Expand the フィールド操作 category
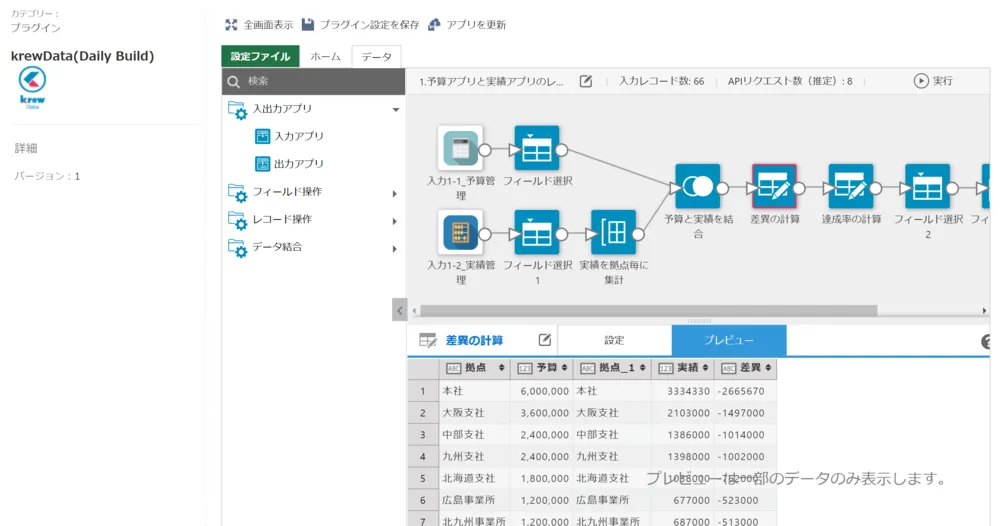The image size is (1000, 526). click(395, 193)
